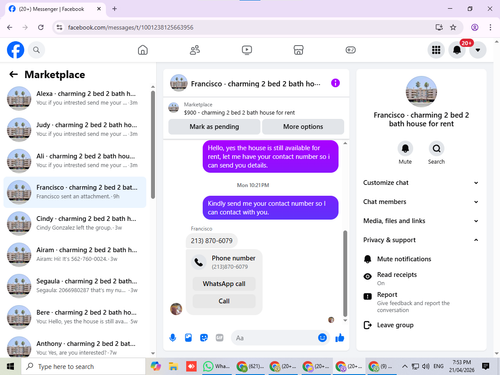Open File Explorer from the taskbar

point(173,366)
